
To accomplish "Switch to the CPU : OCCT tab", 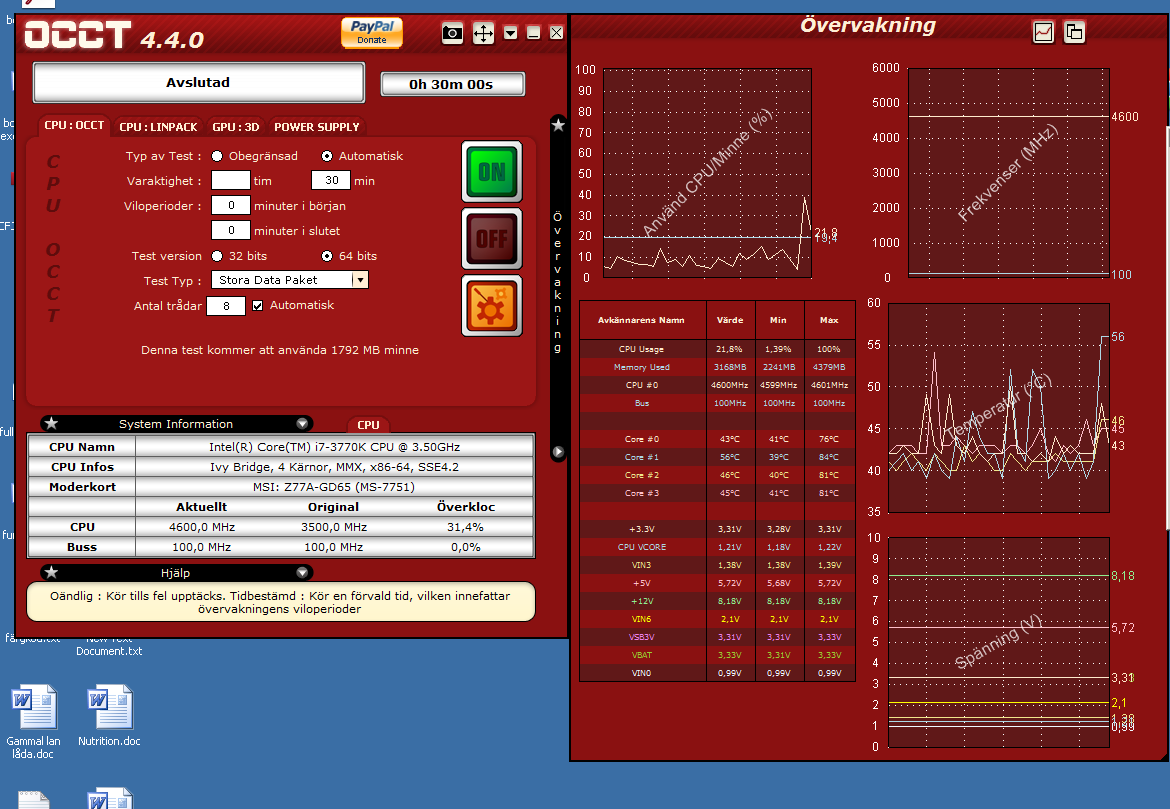I will tap(74, 125).
